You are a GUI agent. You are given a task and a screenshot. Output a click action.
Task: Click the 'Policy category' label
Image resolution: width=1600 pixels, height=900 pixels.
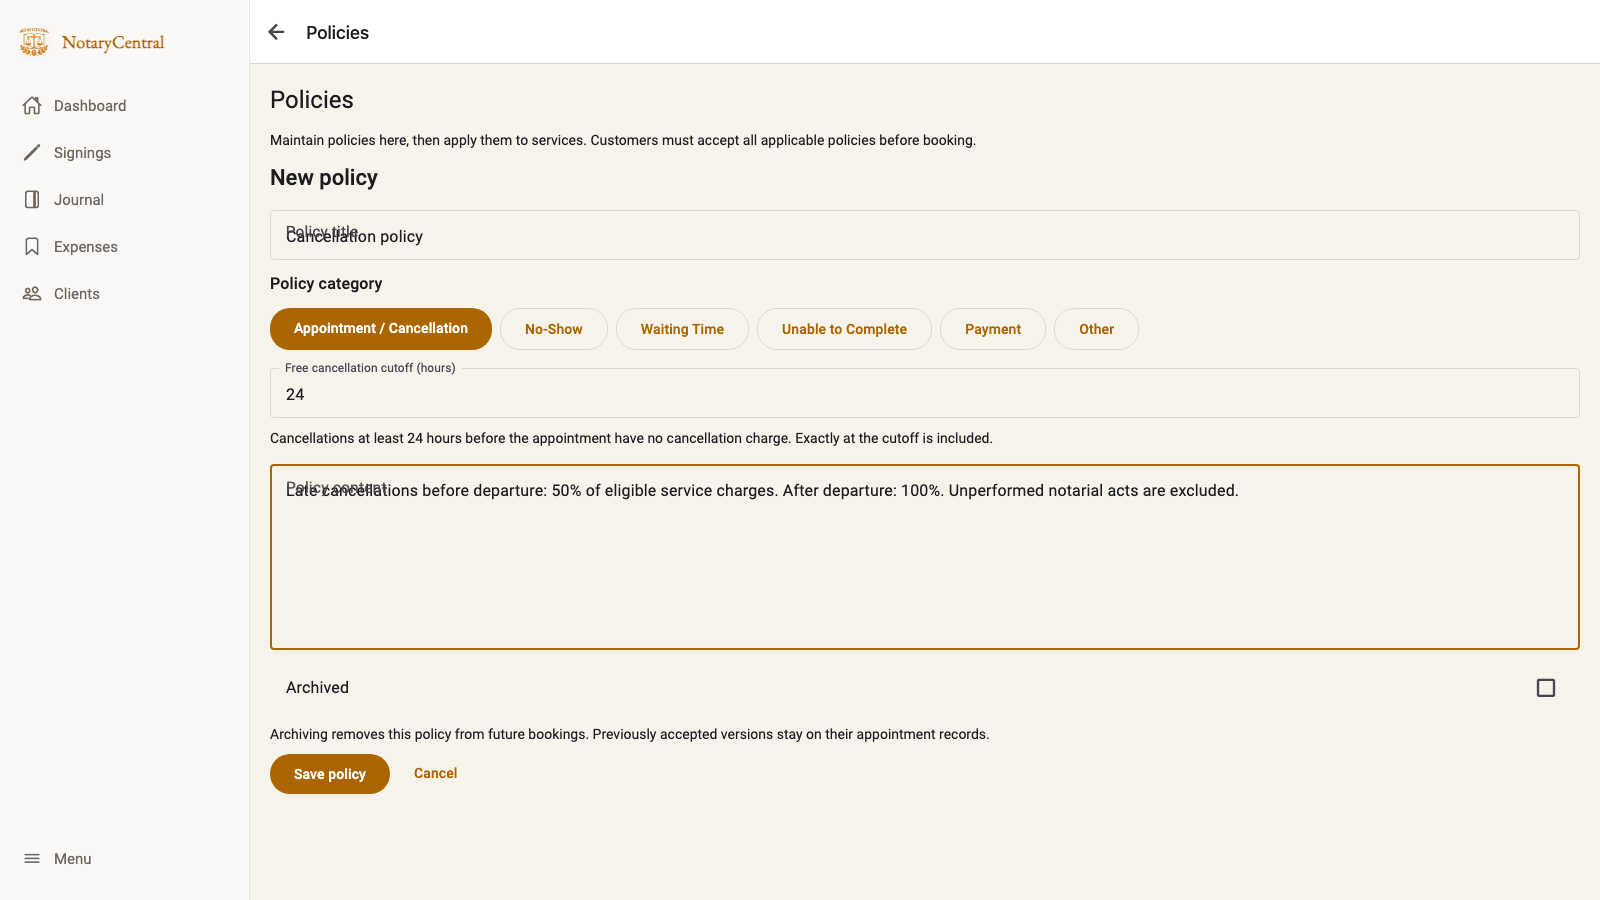(326, 284)
